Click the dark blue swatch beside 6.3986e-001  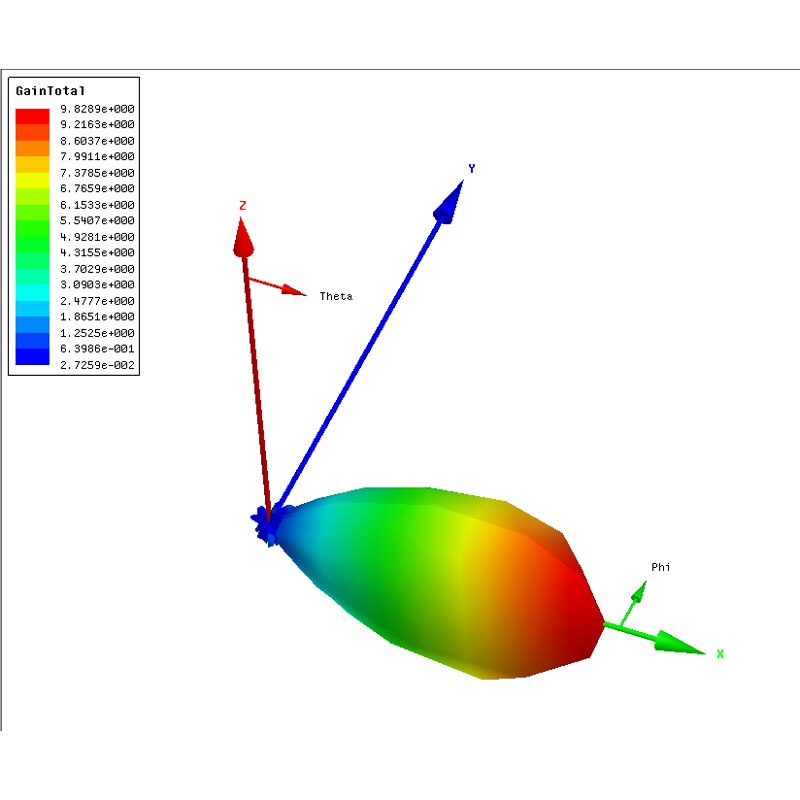tap(32, 348)
